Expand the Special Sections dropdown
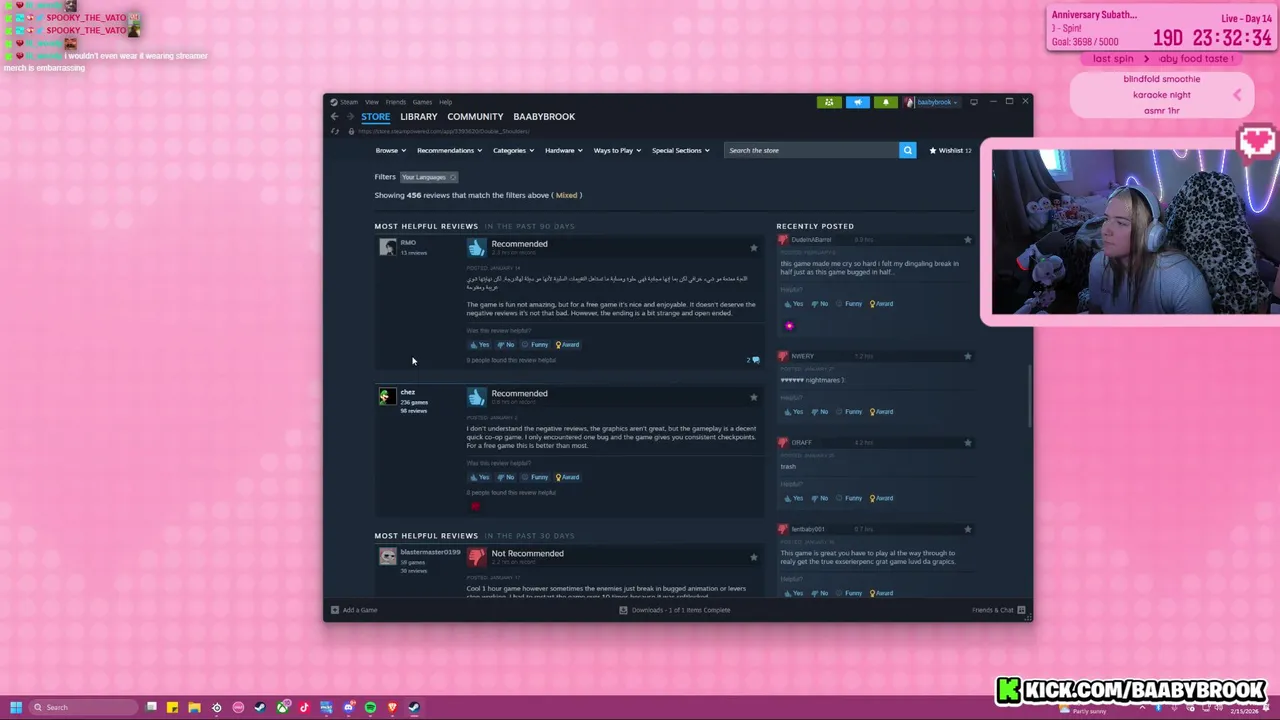 tap(681, 150)
